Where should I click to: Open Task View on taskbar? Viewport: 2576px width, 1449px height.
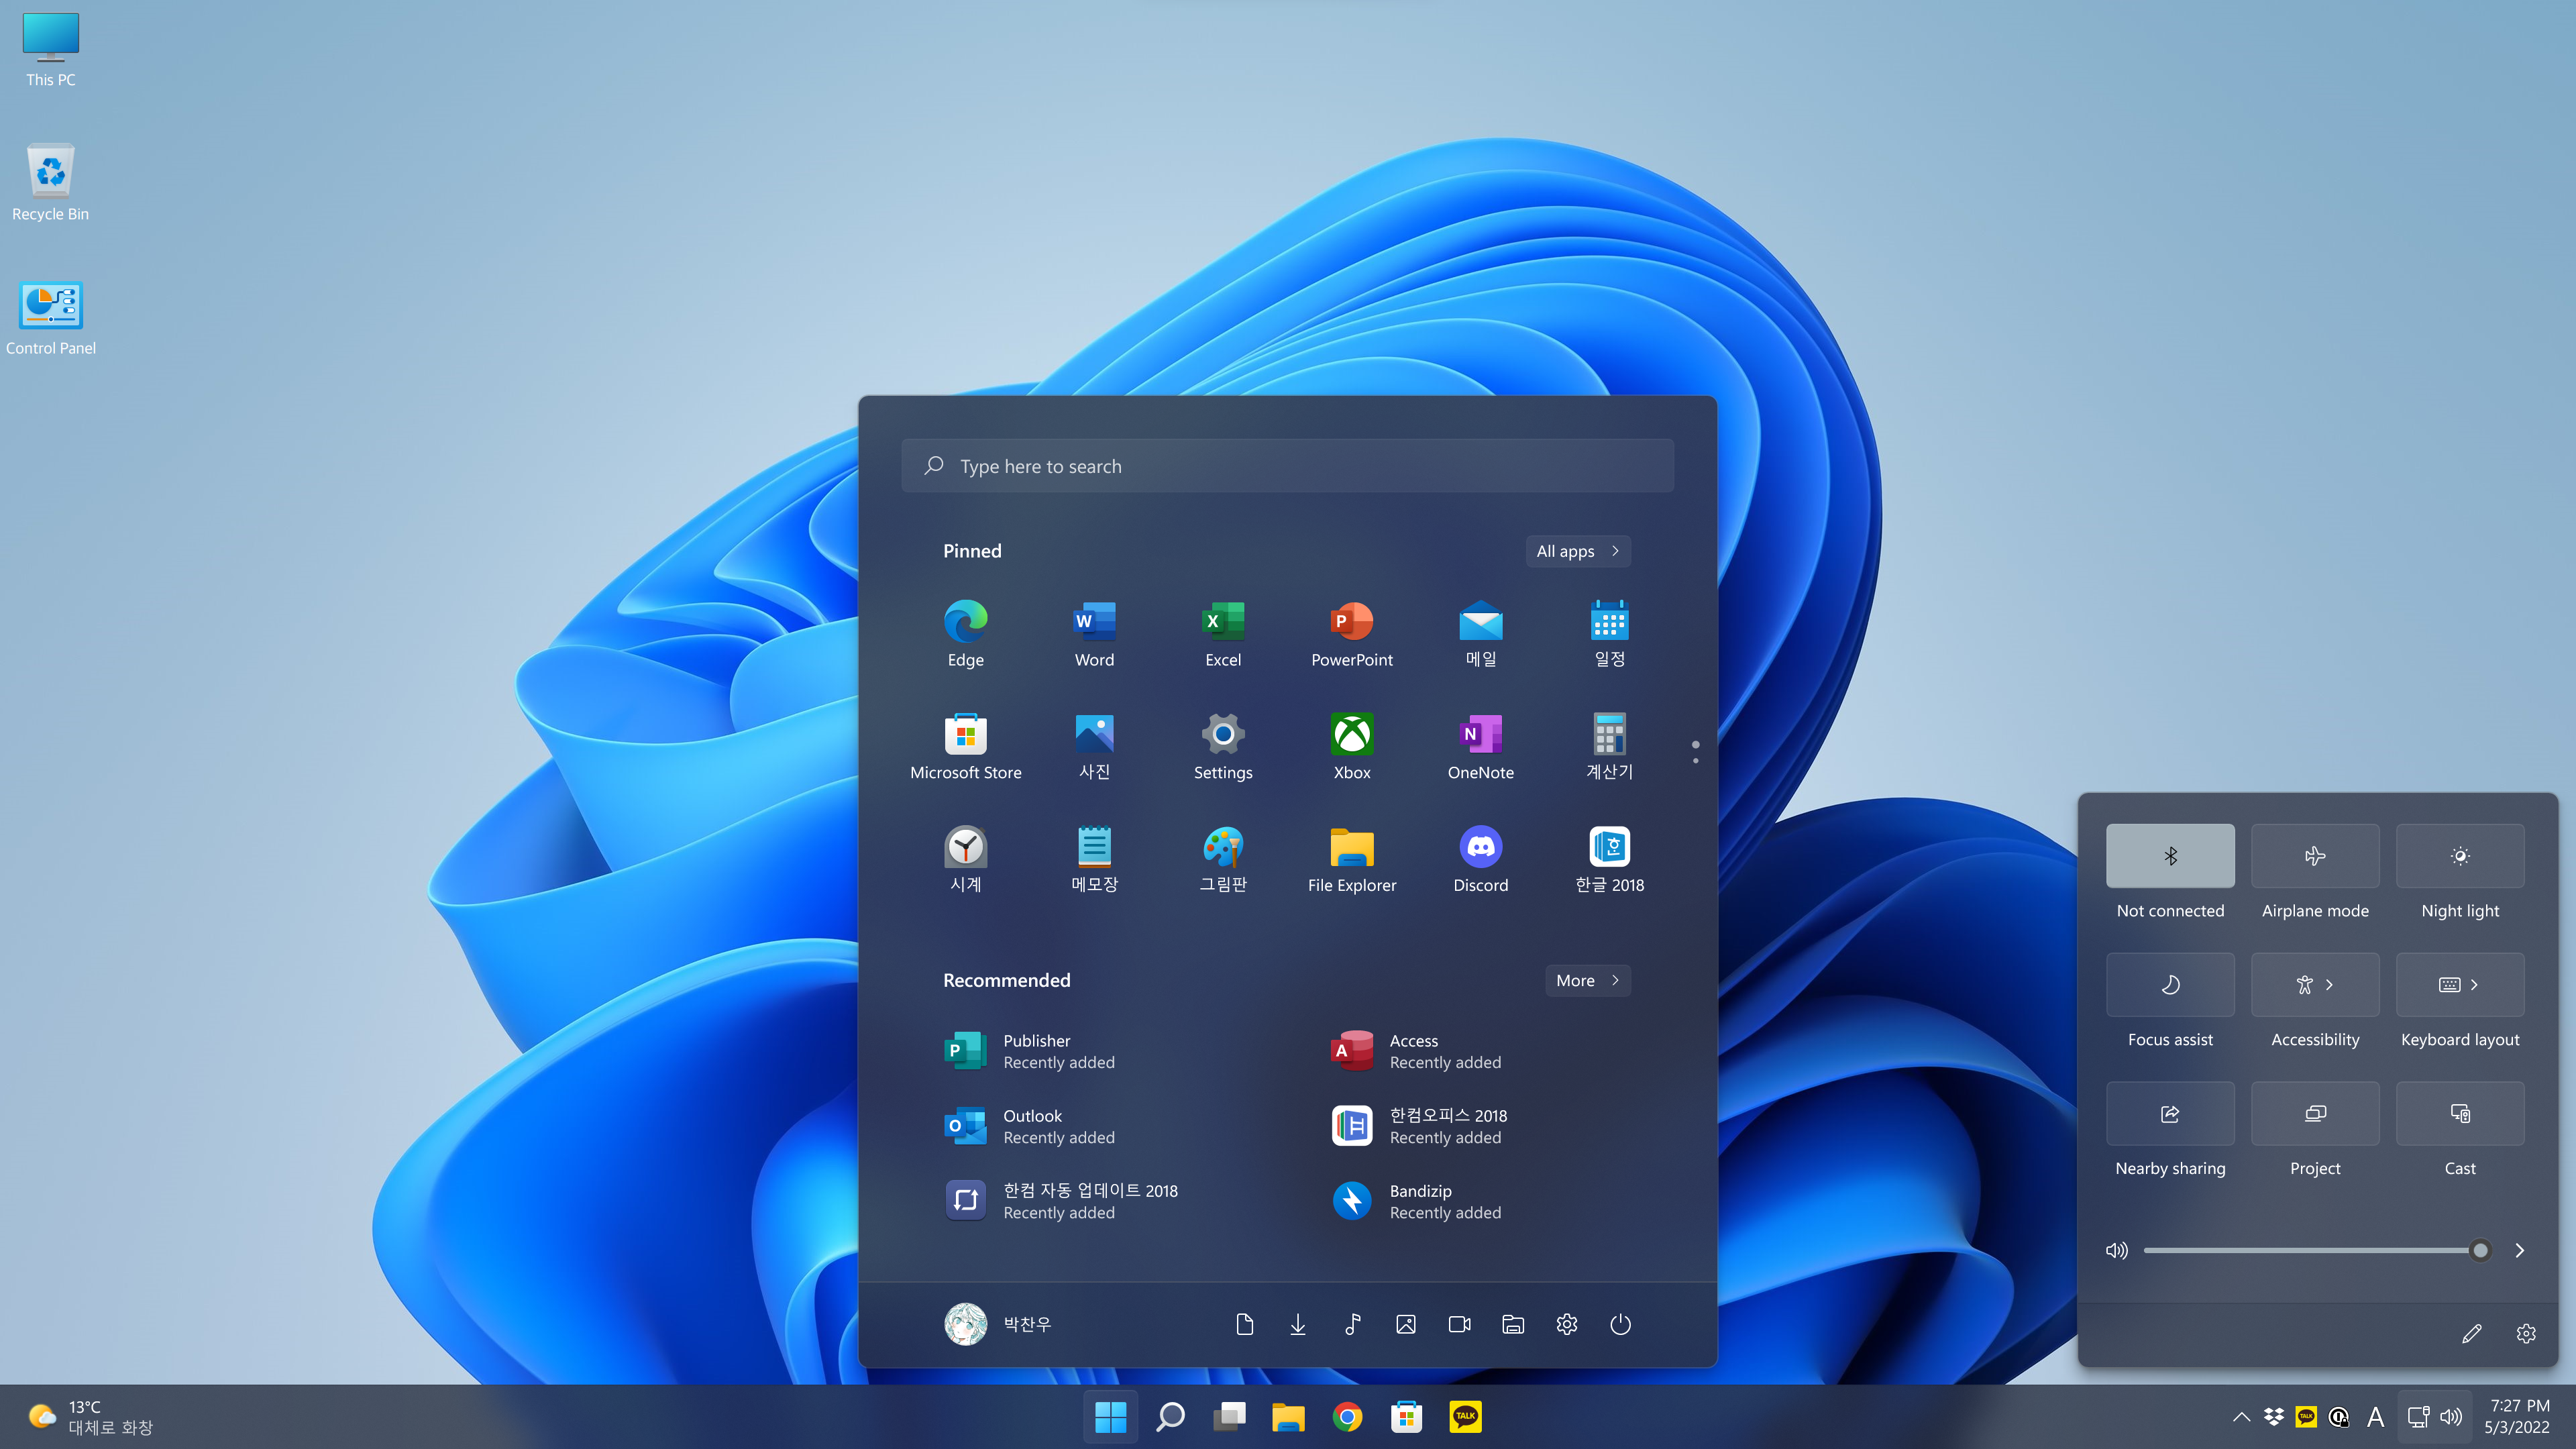pyautogui.click(x=1229, y=1417)
